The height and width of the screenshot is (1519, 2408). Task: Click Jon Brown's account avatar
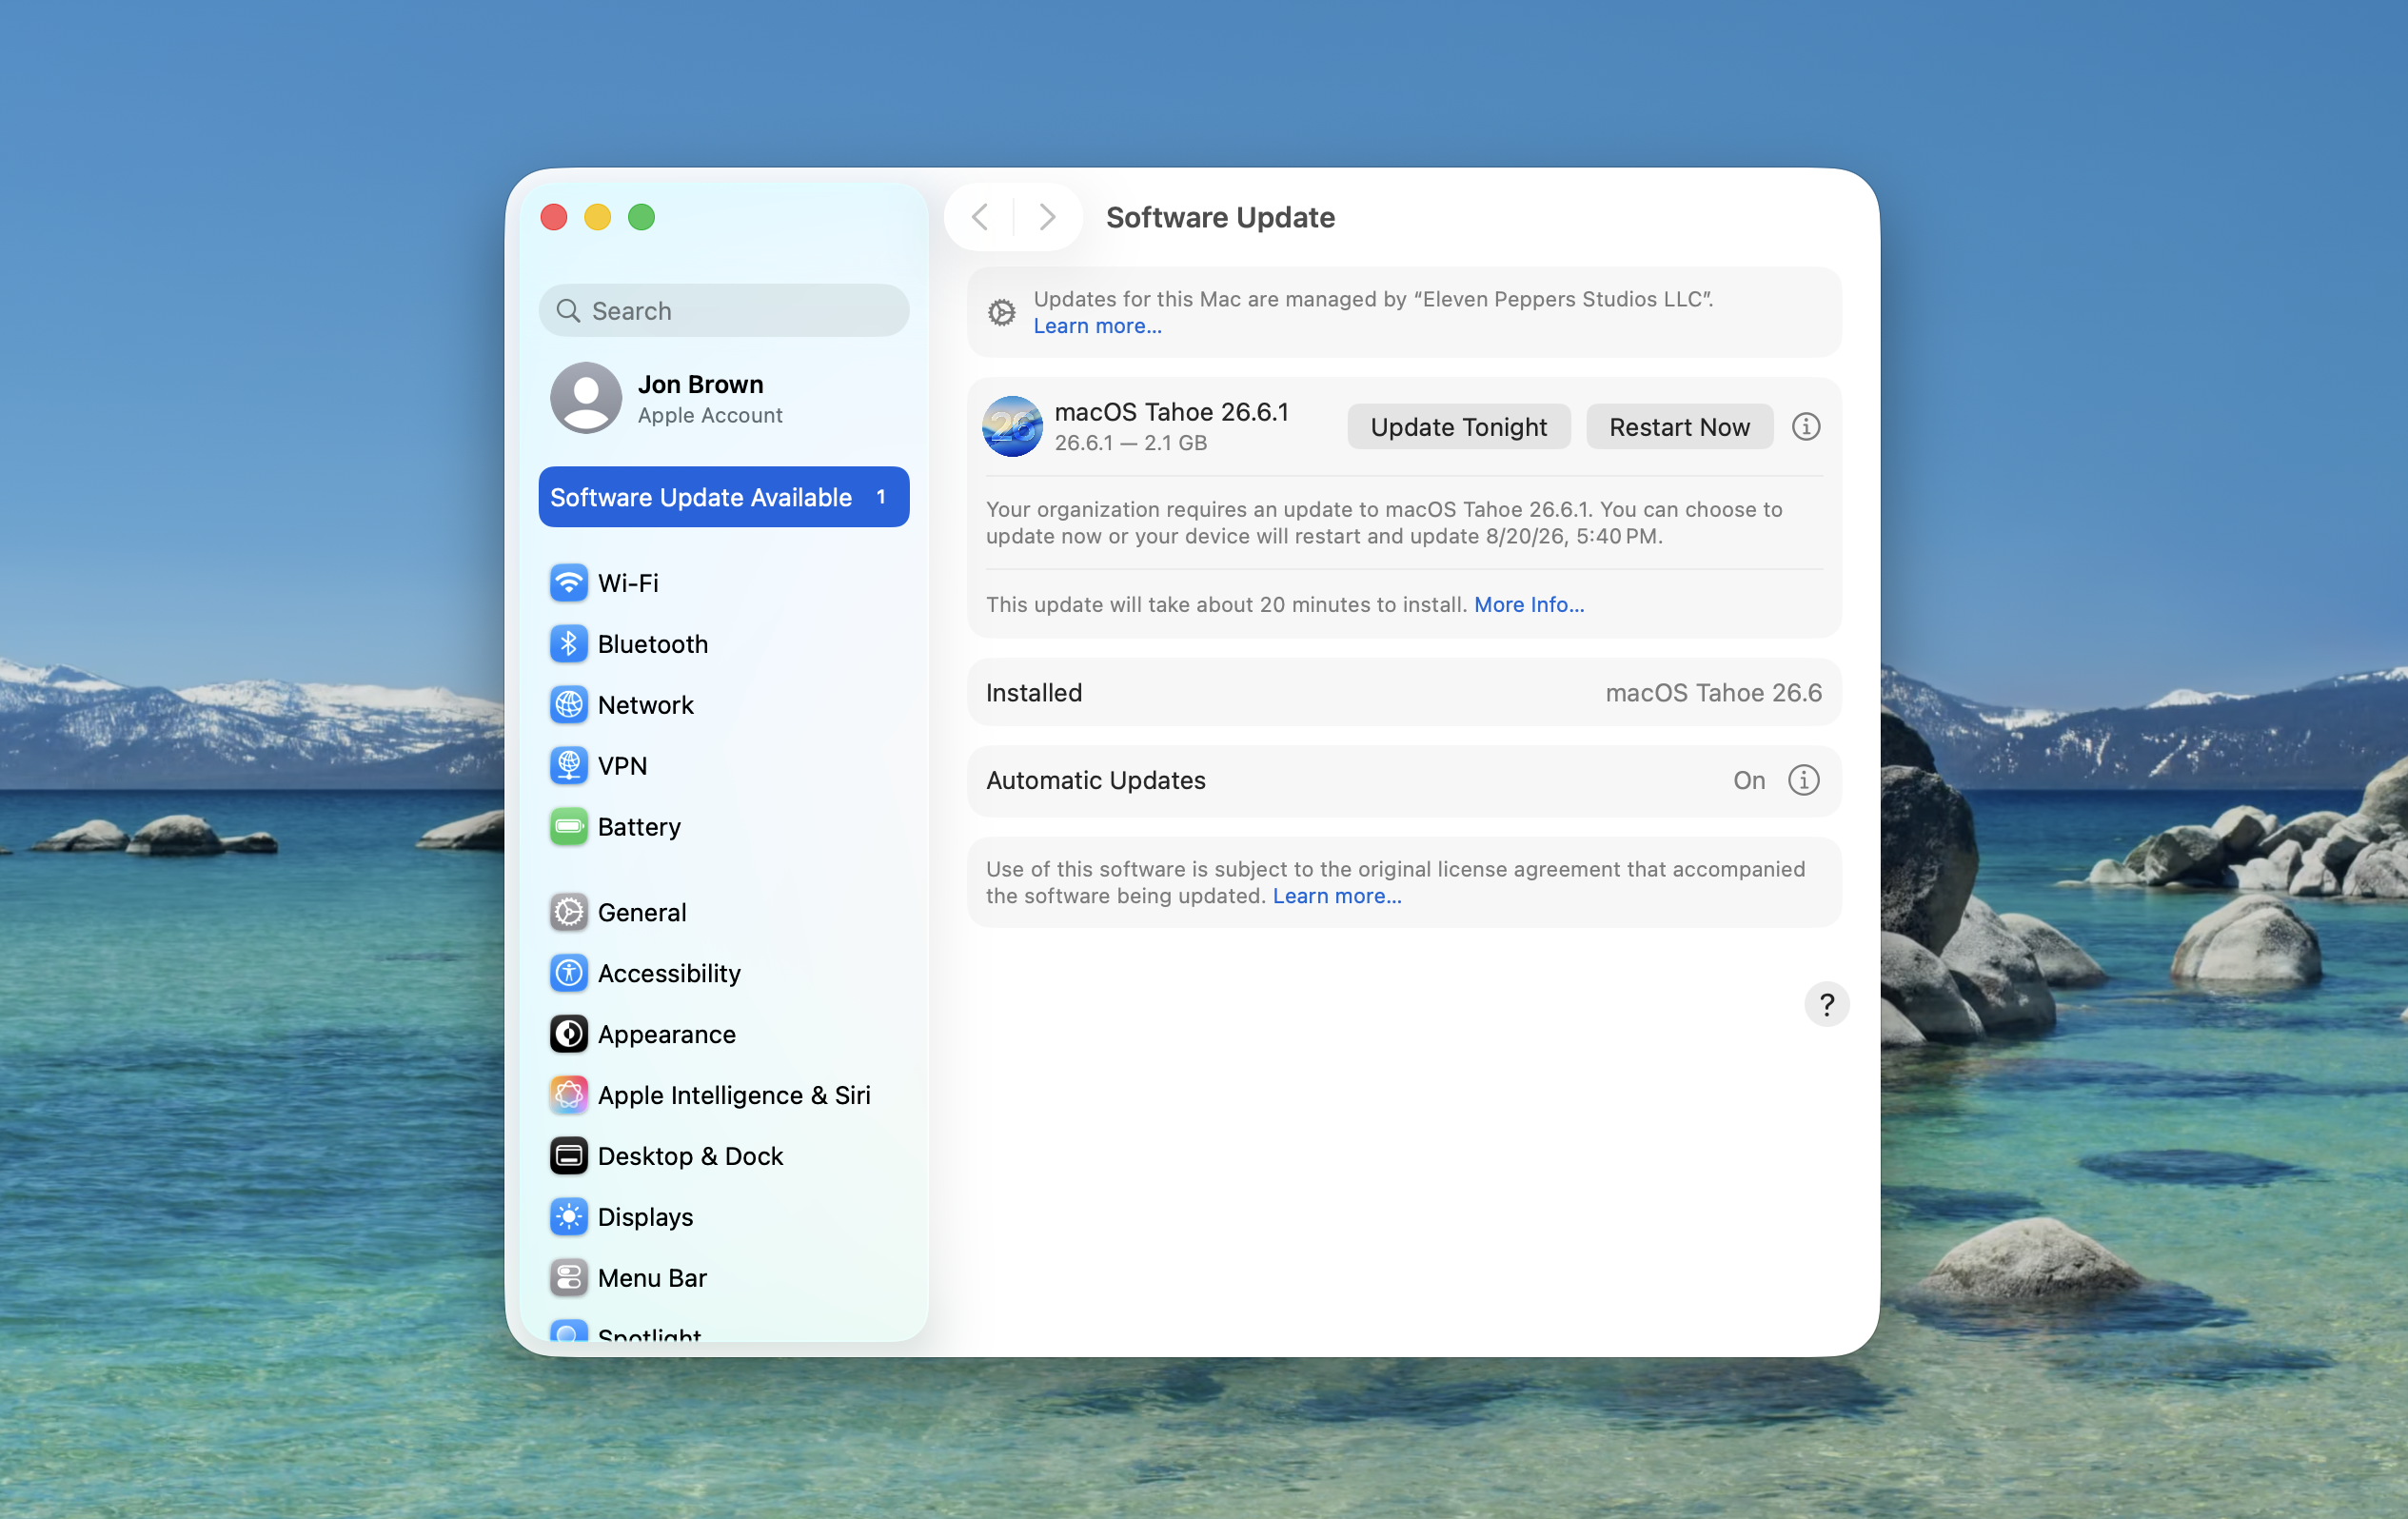(586, 398)
